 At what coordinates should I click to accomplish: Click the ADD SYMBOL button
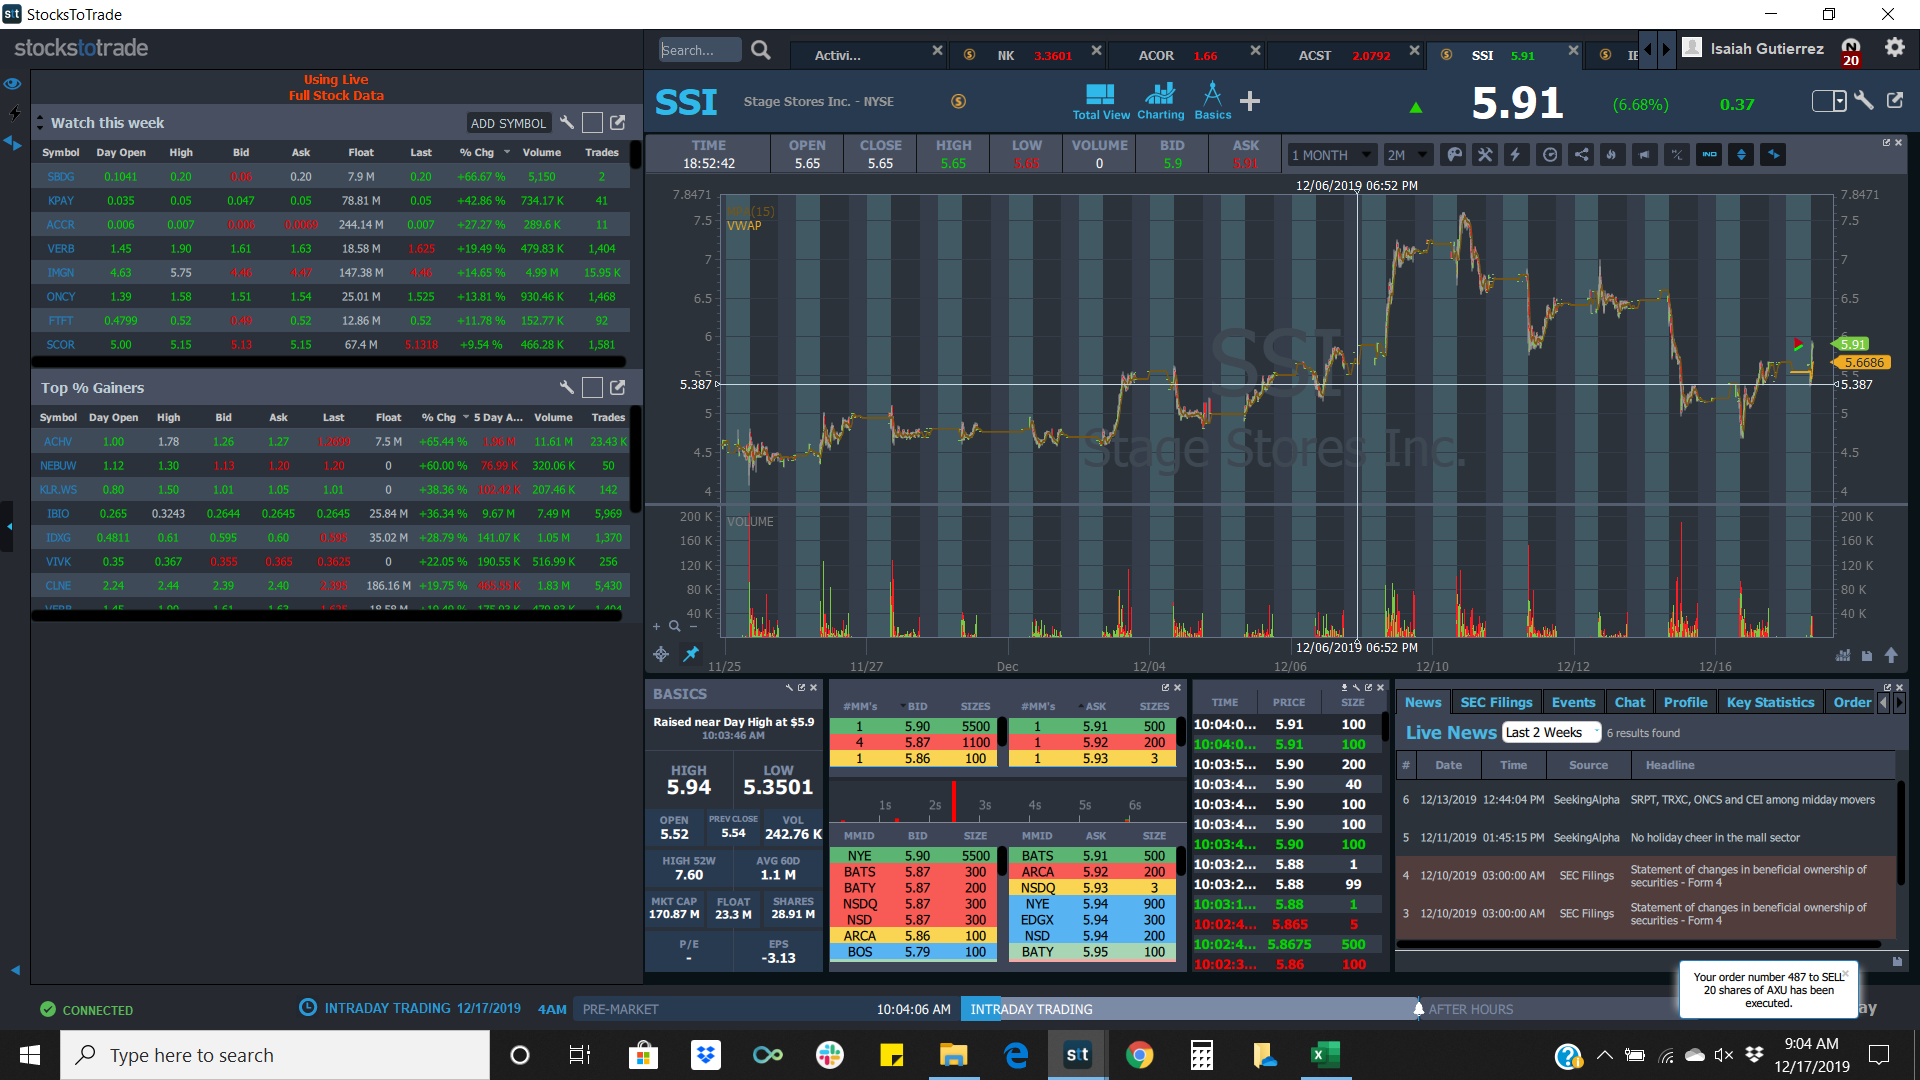(x=508, y=123)
